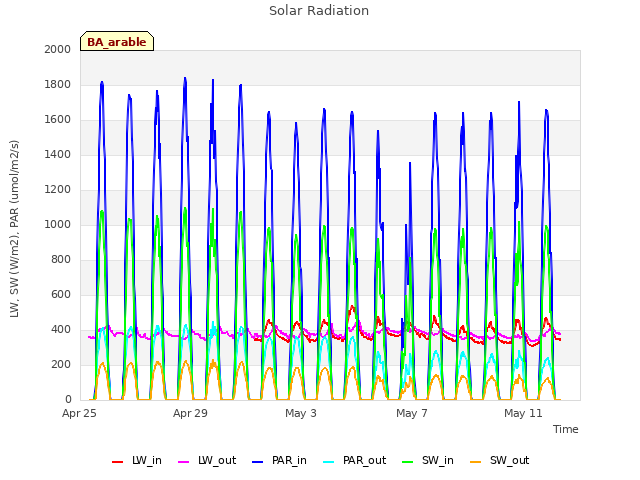Click the 1000 y-axis tick label
Image resolution: width=640 pixels, height=480 pixels.
pyautogui.click(x=58, y=224)
